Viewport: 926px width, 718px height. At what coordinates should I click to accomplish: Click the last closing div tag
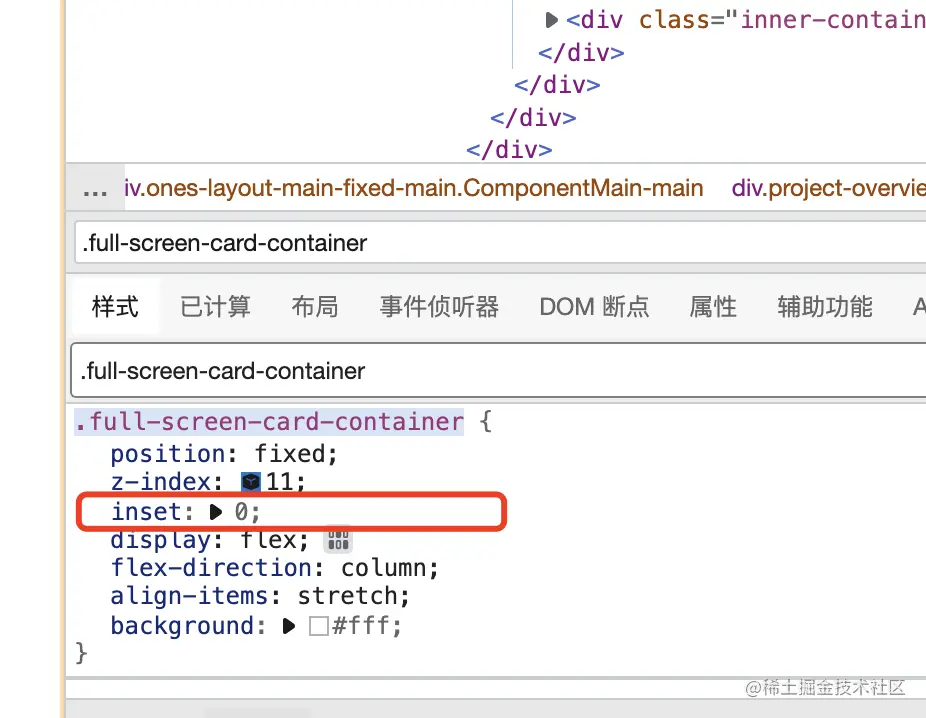pyautogui.click(x=509, y=150)
